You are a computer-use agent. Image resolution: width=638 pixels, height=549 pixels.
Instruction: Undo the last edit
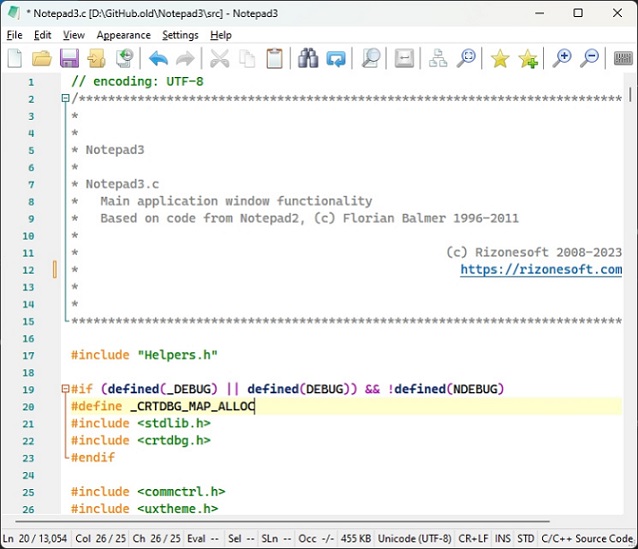(158, 59)
